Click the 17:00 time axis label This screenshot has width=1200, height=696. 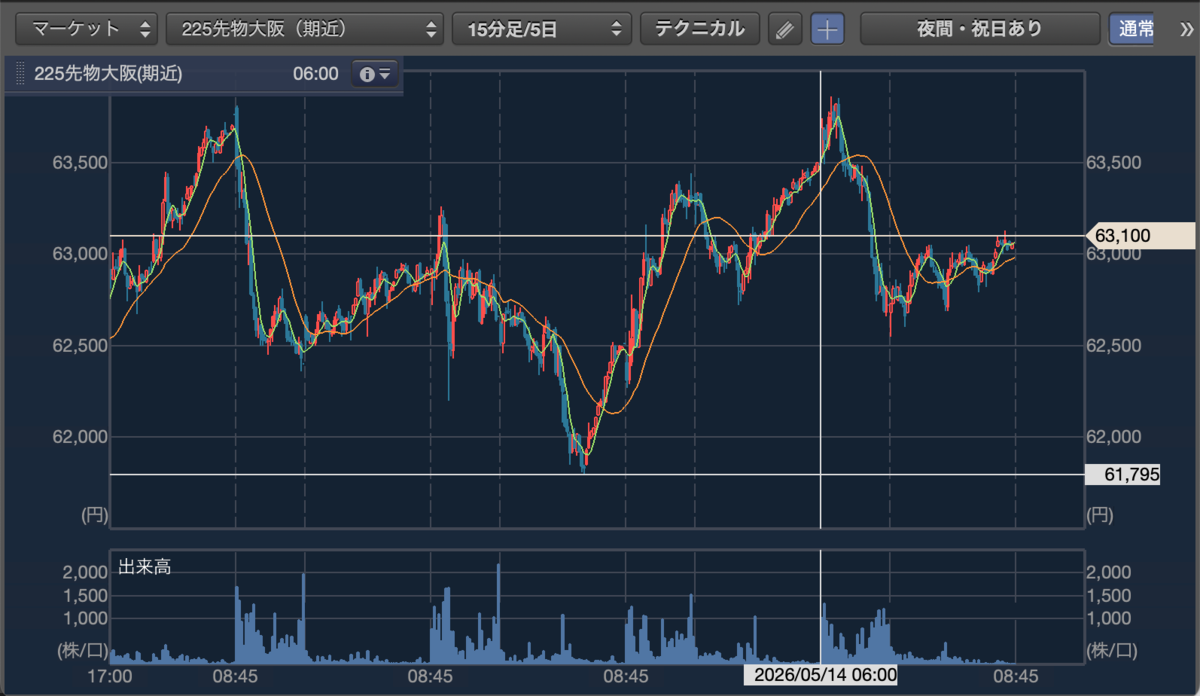(x=110, y=675)
